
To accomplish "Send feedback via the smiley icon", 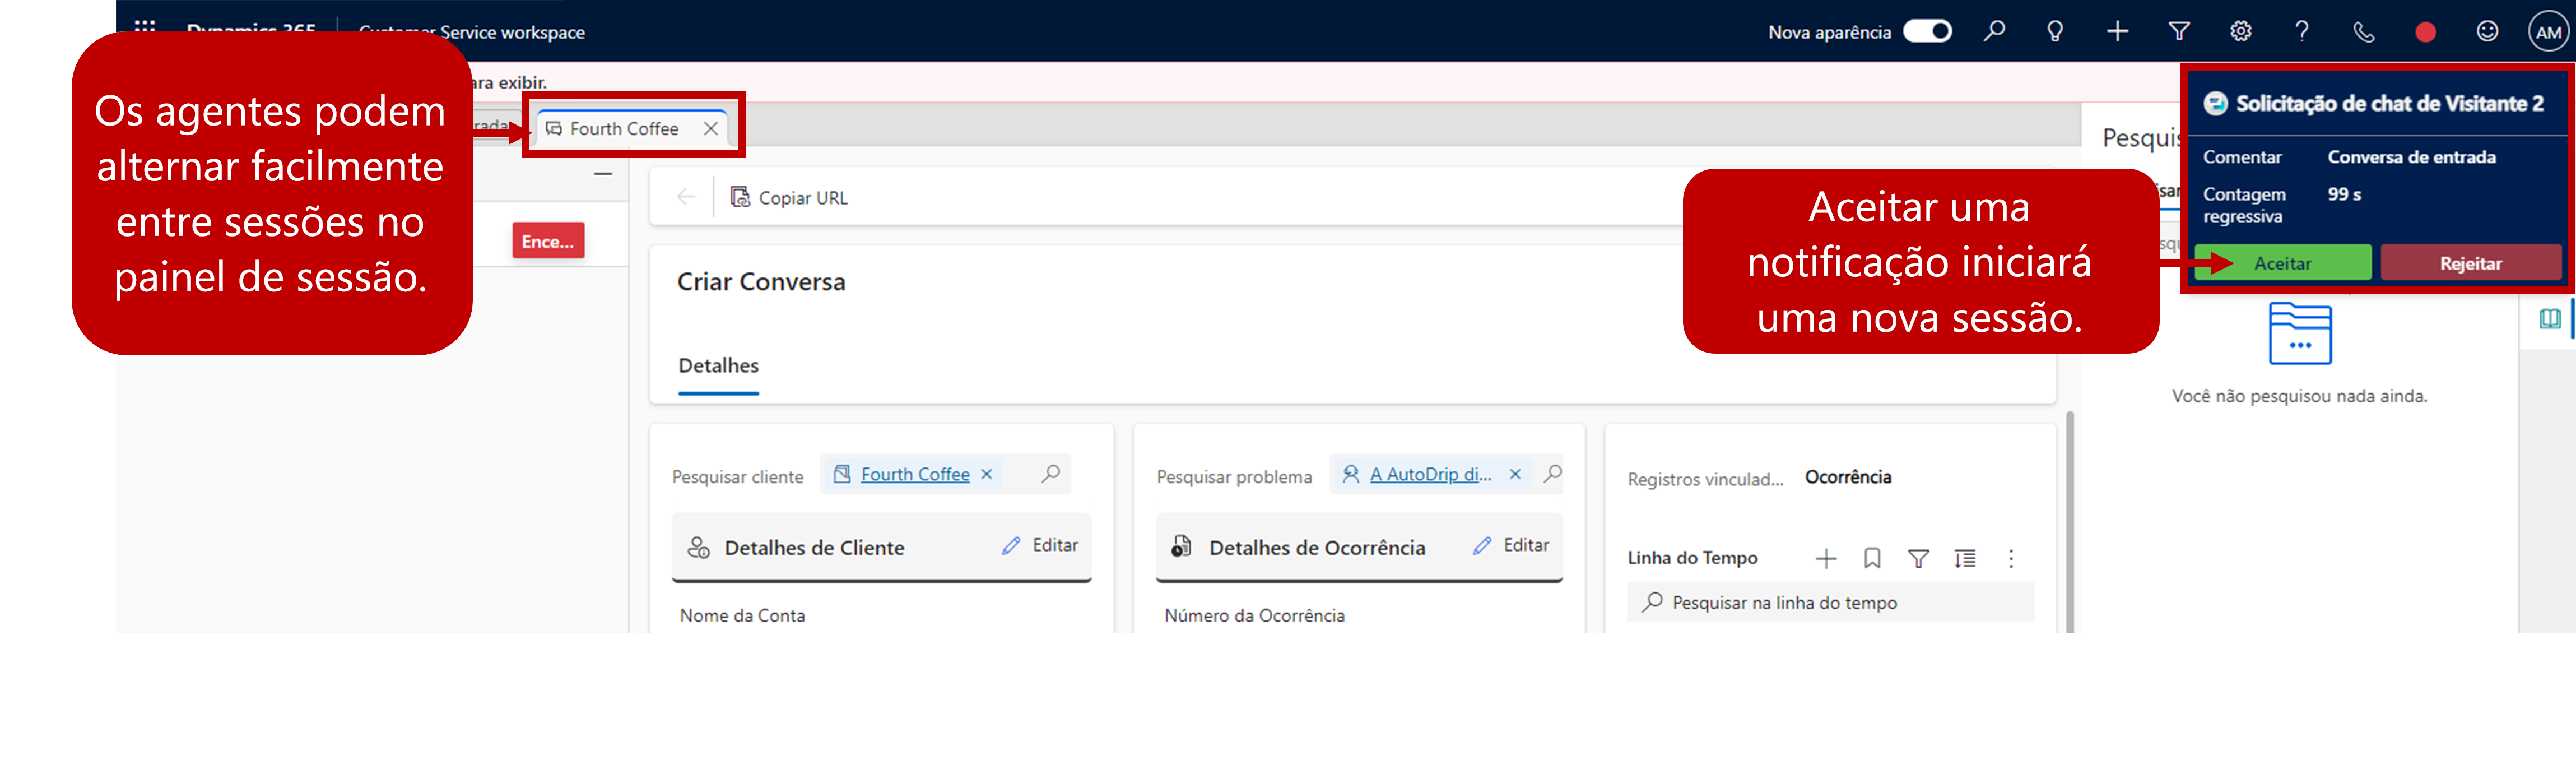I will (2487, 31).
